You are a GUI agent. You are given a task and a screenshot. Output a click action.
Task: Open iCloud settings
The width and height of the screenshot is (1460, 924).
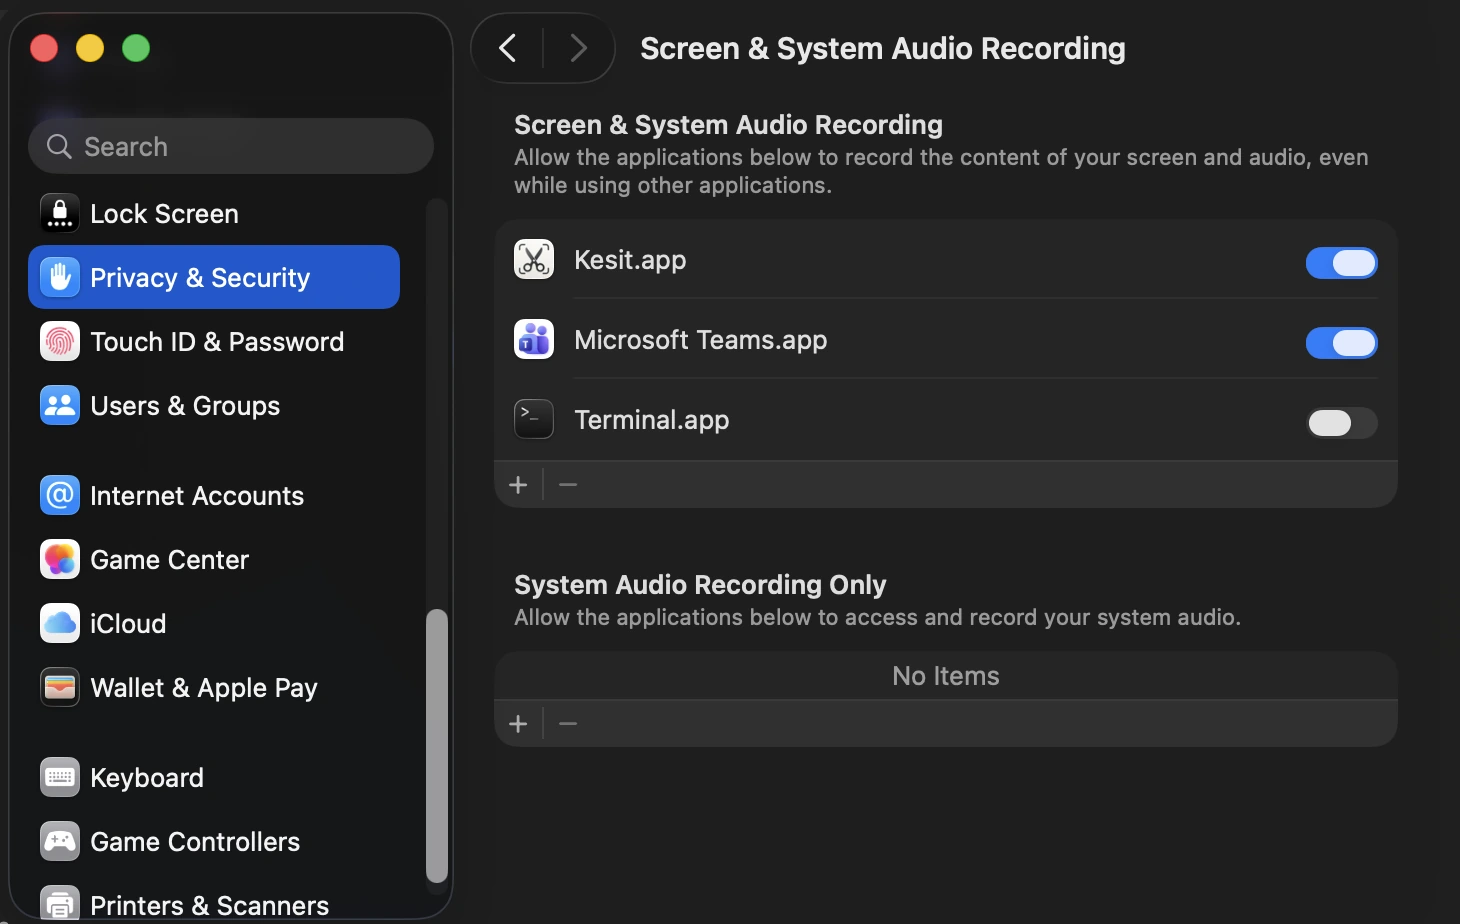tap(214, 623)
